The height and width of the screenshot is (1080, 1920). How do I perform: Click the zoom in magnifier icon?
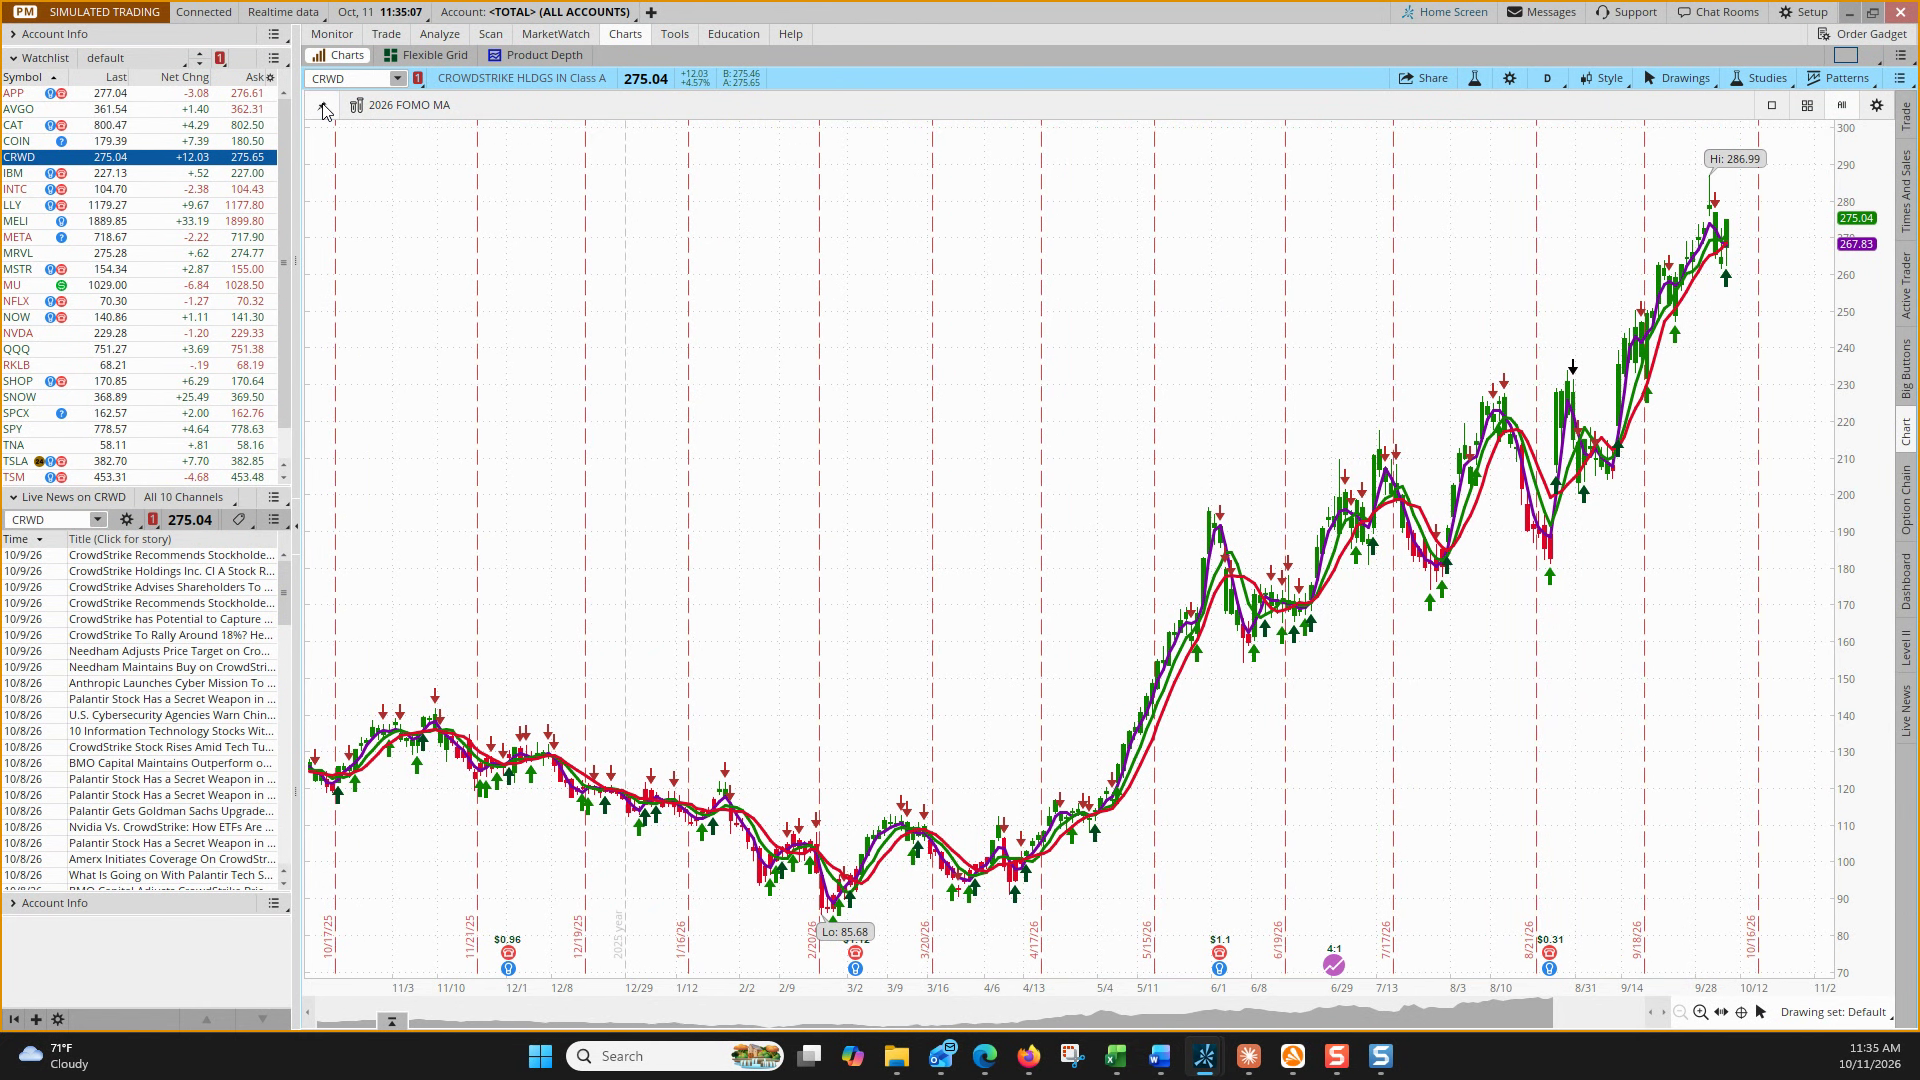click(x=1700, y=1012)
